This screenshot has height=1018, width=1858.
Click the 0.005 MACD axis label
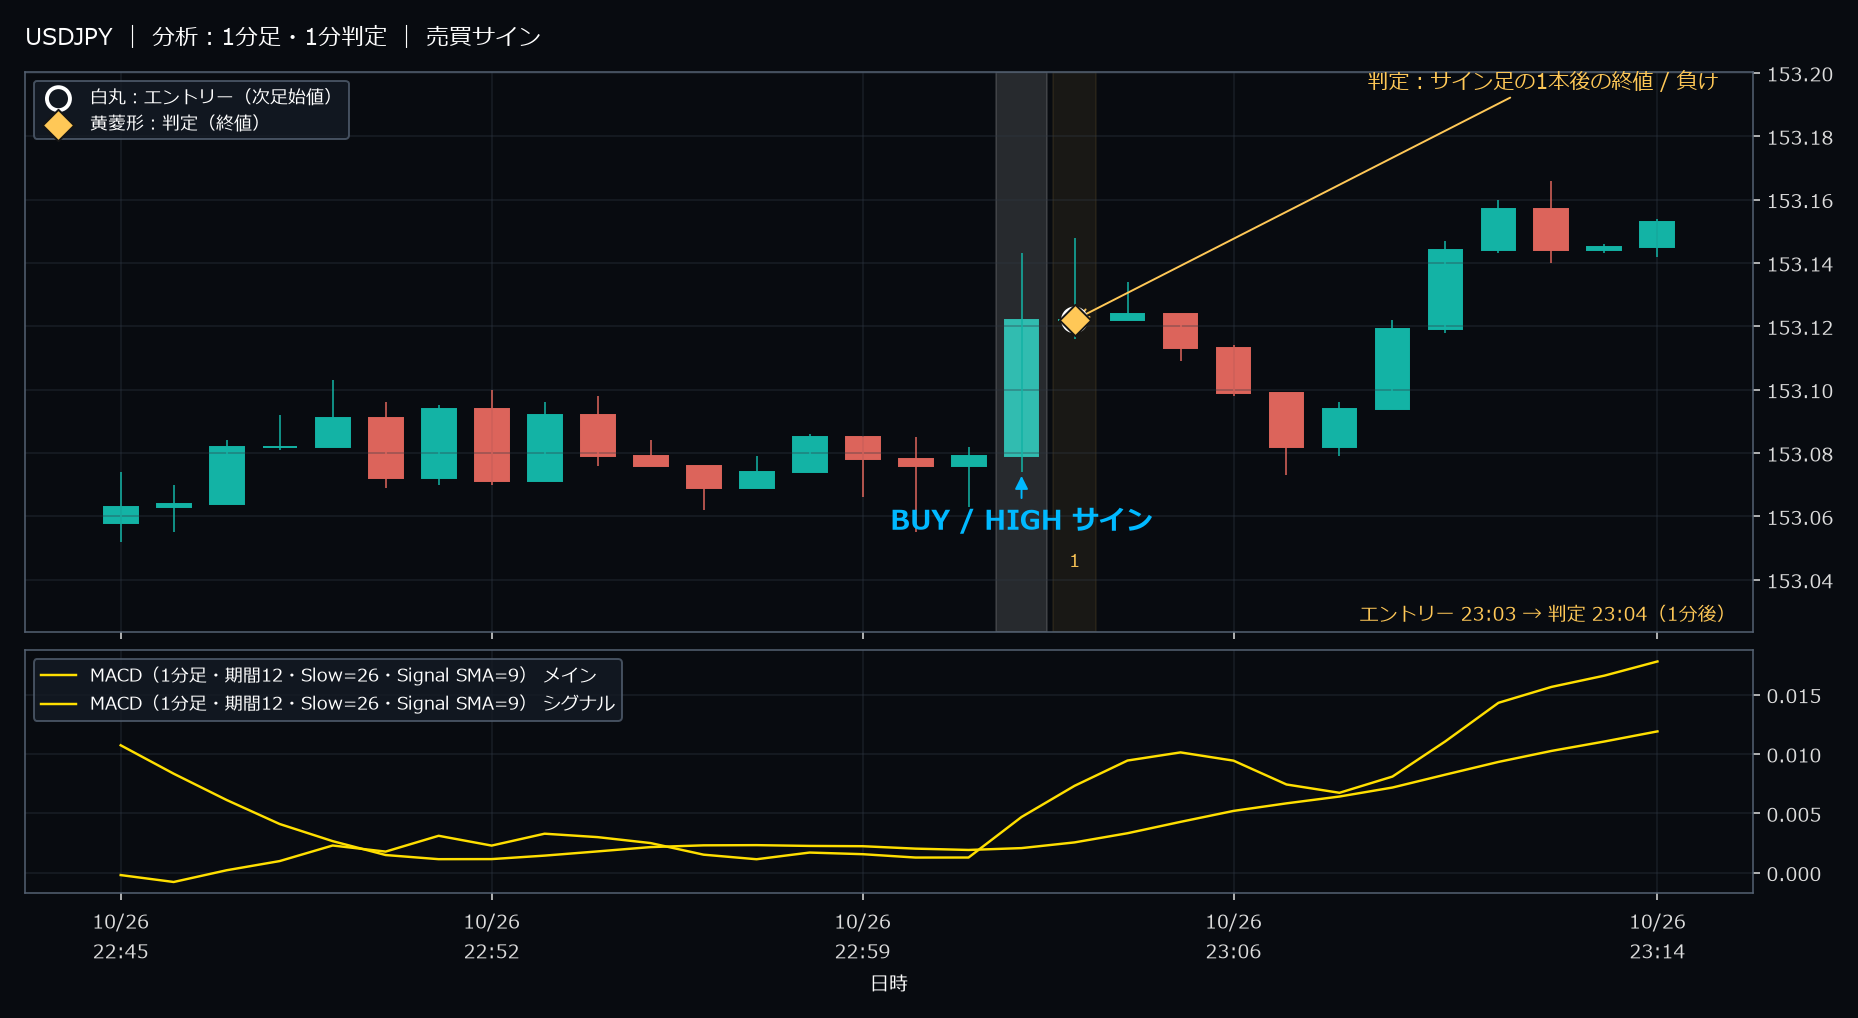pos(1794,815)
